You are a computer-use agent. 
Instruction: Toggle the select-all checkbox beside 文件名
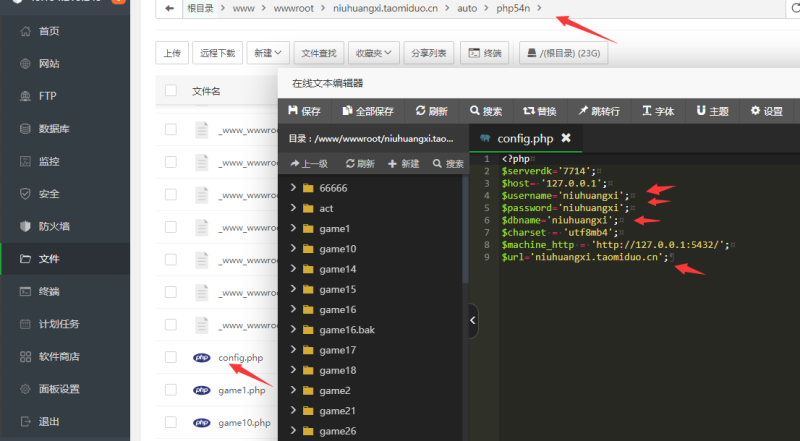(171, 91)
